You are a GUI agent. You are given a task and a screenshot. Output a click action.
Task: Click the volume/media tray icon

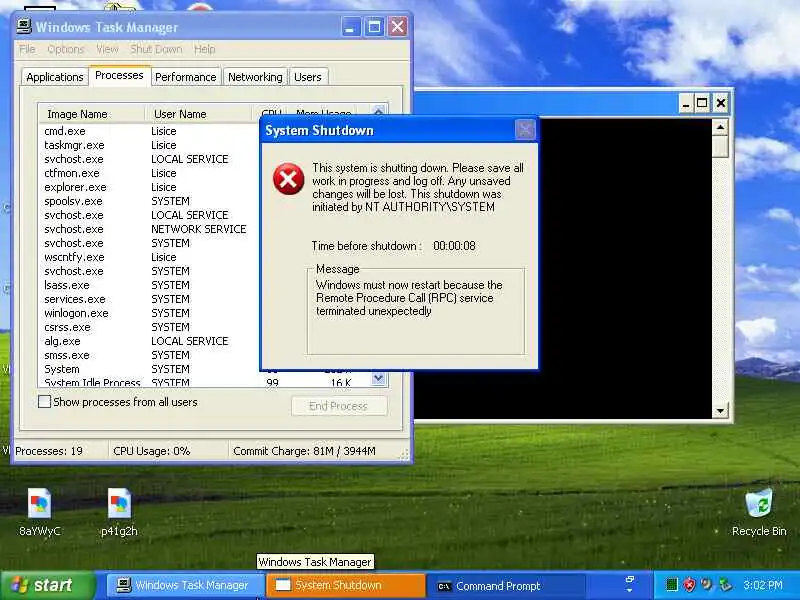coord(707,584)
